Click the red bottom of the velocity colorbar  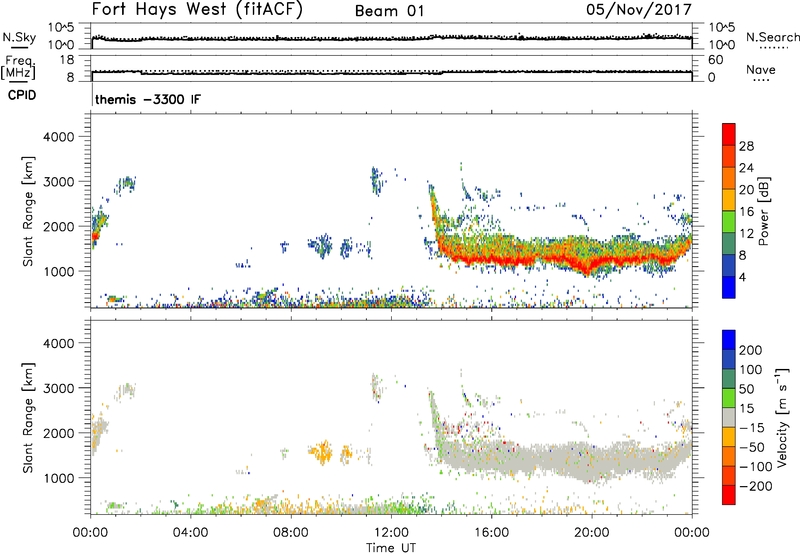pos(729,496)
